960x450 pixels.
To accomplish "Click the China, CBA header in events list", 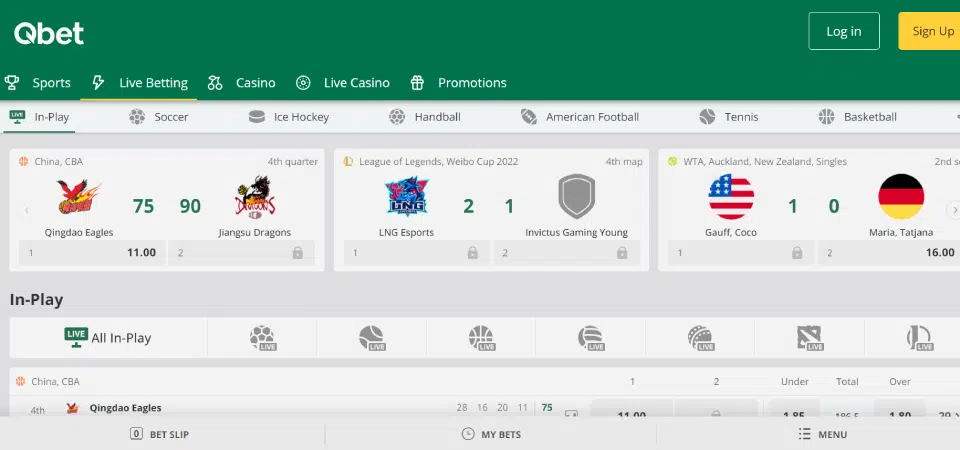I will point(56,381).
